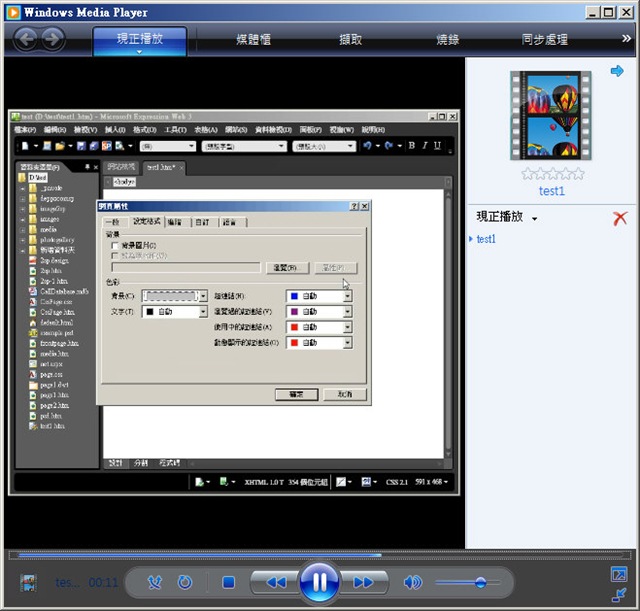The image size is (640, 611).
Task: View the video in full screen
Action: pyautogui.click(x=619, y=574)
